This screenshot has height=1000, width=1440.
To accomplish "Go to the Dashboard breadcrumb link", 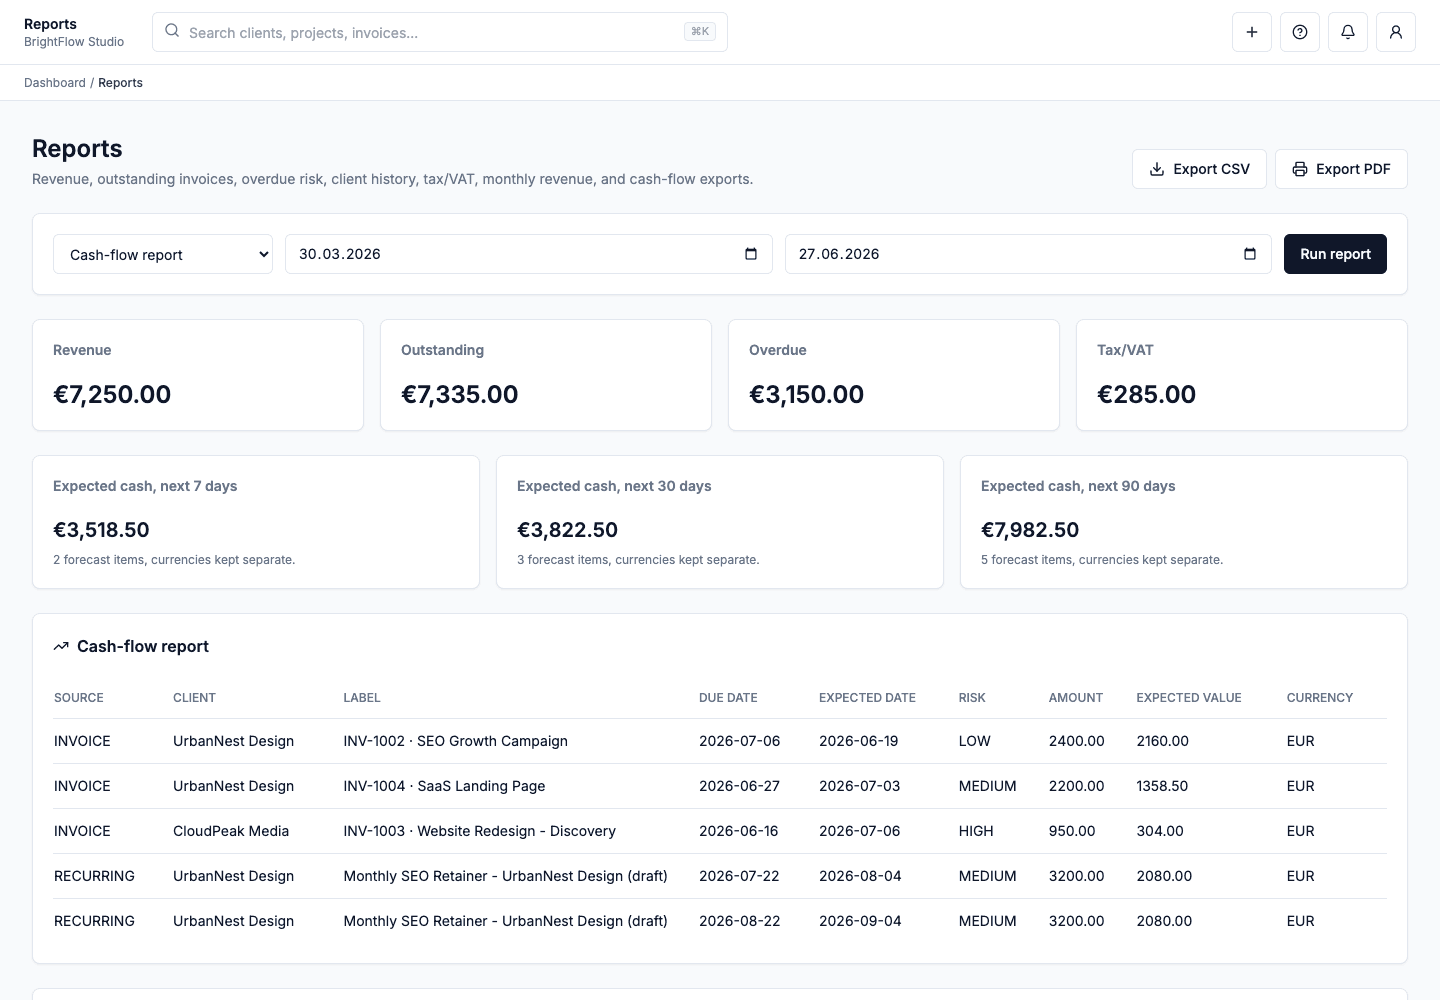I will [x=55, y=83].
